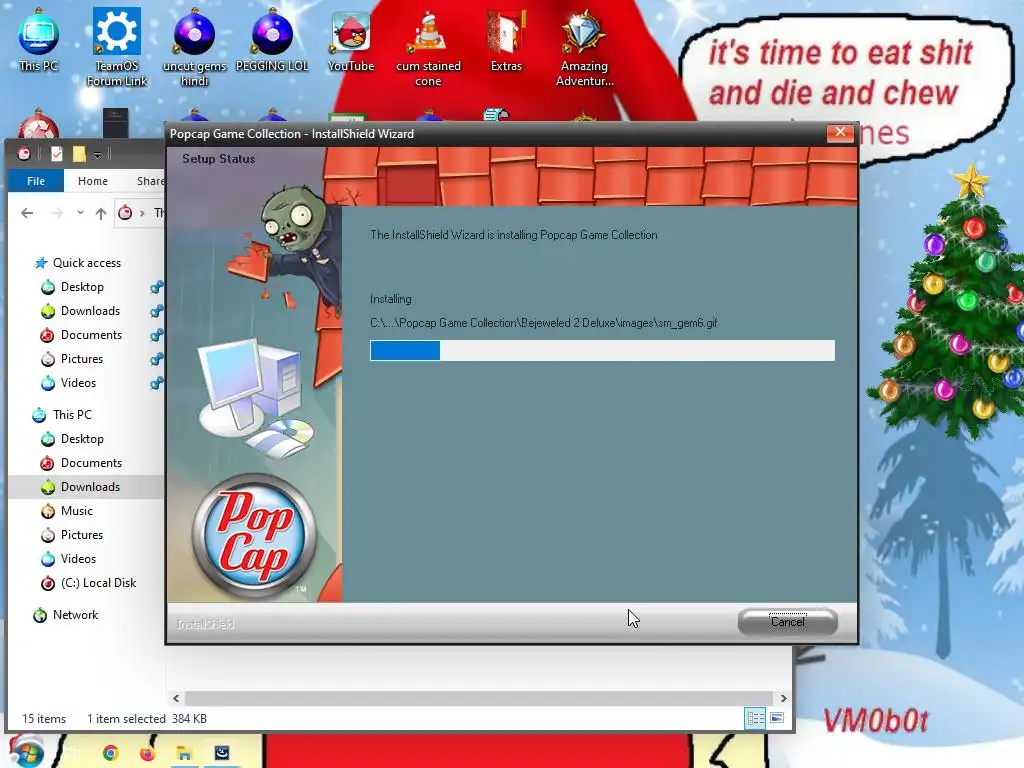1024x768 pixels.
Task: Go up one folder level in Explorer
Action: click(101, 213)
